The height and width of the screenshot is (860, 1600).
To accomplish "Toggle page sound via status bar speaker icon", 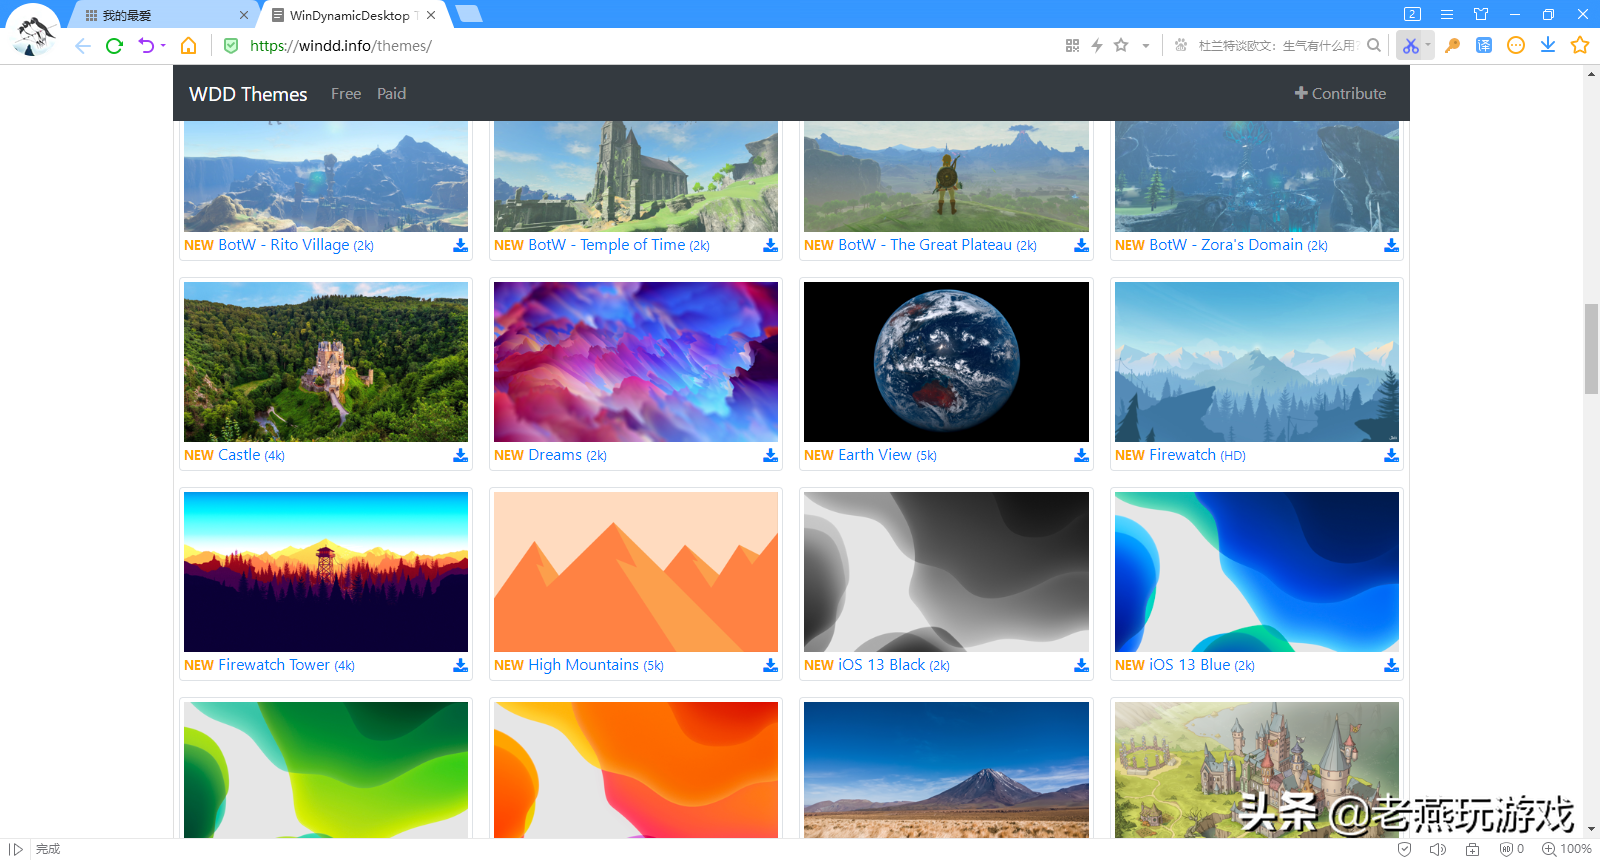I will click(1437, 849).
